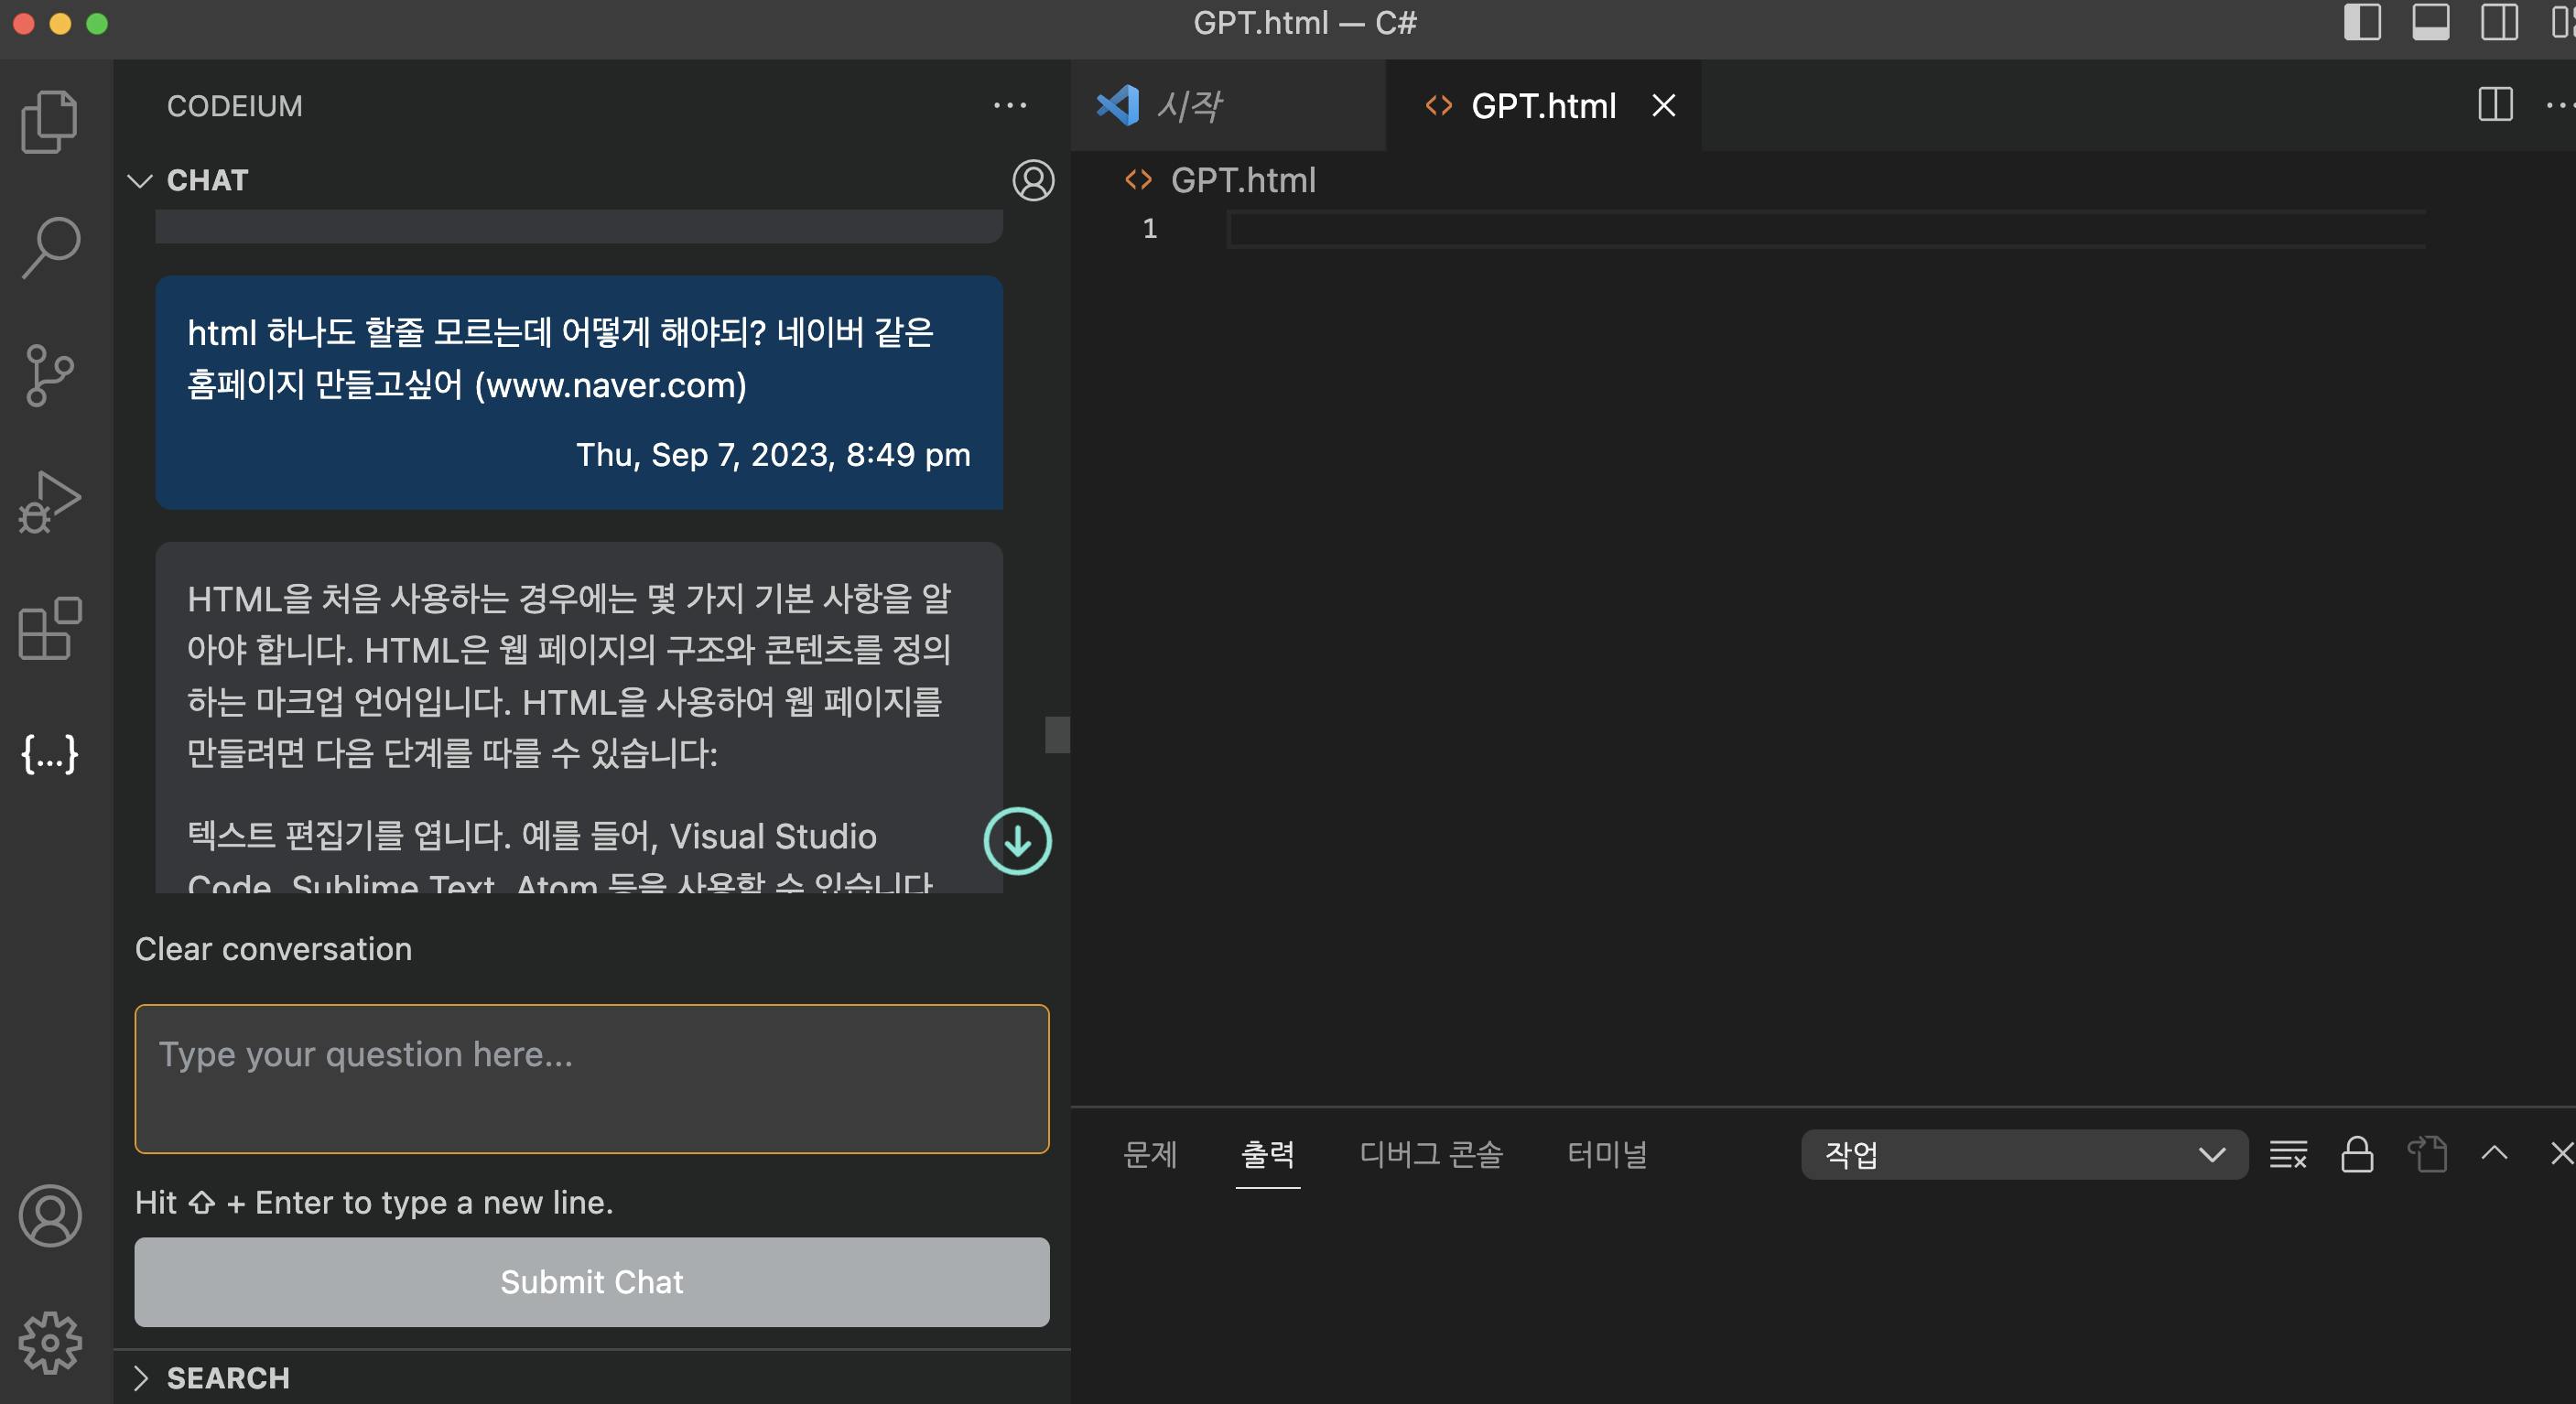2576x1404 pixels.
Task: Open Codeium profile icon in CHAT header
Action: tap(1033, 180)
